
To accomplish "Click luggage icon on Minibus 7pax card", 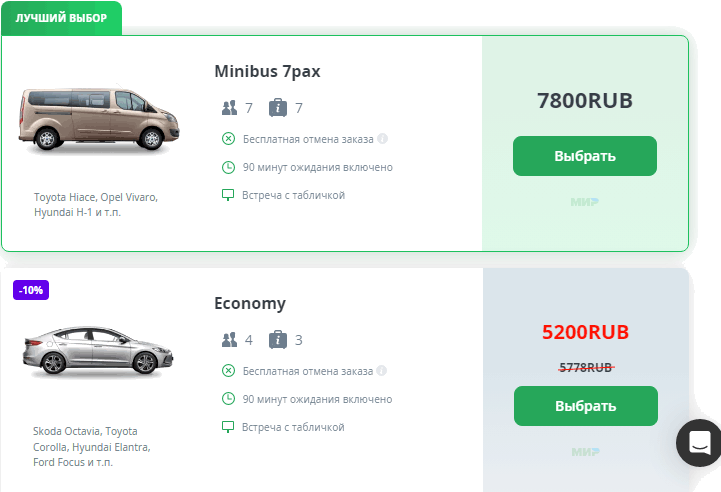I will (278, 107).
